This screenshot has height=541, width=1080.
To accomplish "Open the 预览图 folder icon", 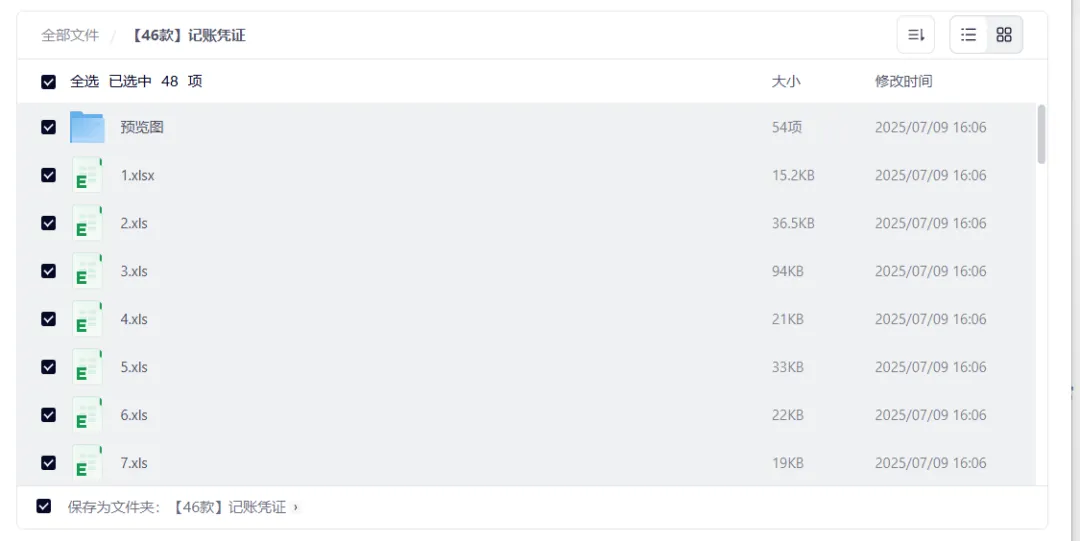I will pyautogui.click(x=87, y=127).
